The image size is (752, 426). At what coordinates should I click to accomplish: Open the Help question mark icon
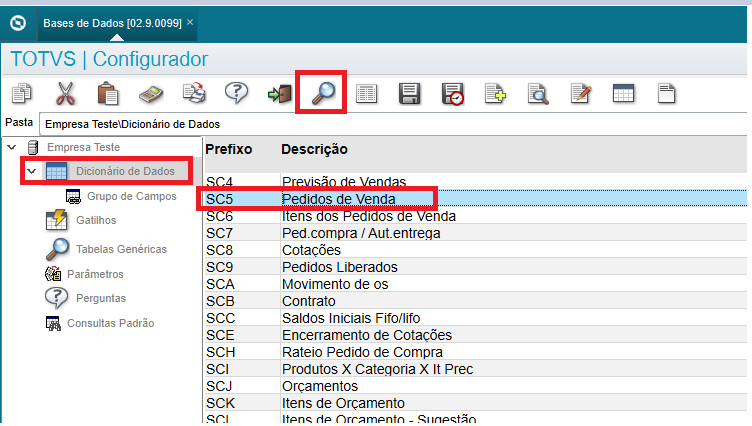[236, 93]
